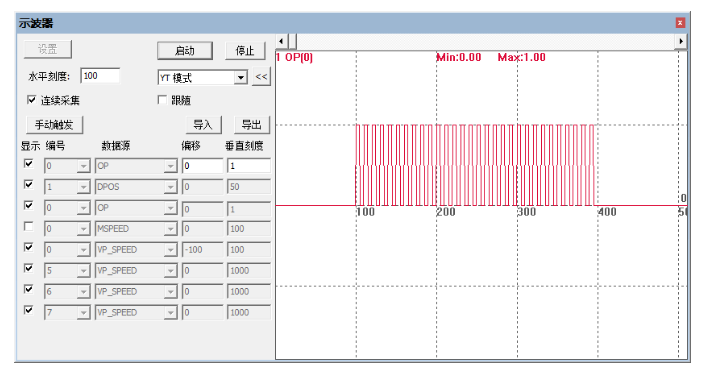Viewport: 707px width, 378px height.
Task: Click the '1 OP(0)' channel label
Action: pos(294,57)
